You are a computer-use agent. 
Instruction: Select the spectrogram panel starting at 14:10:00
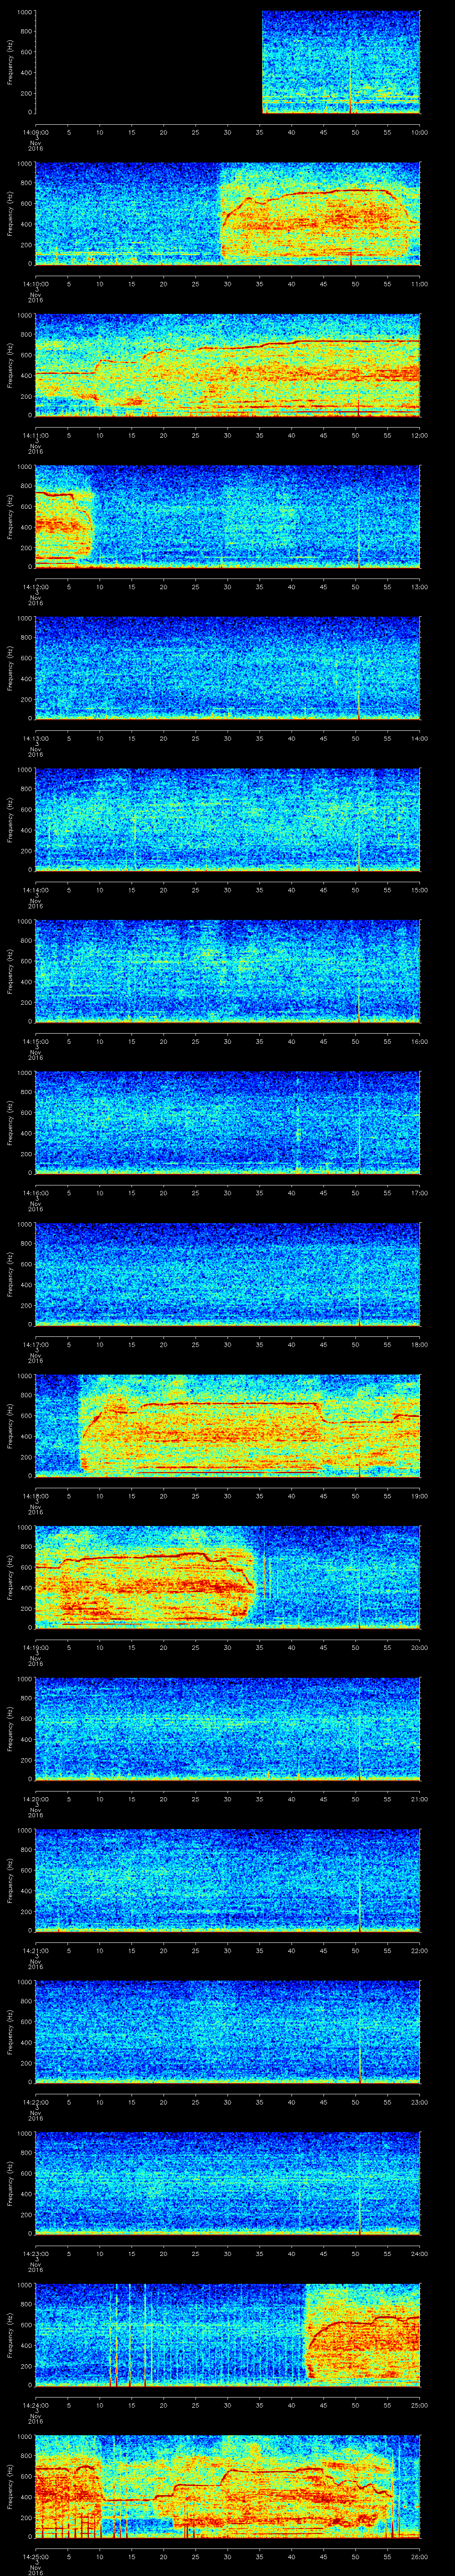click(228, 213)
